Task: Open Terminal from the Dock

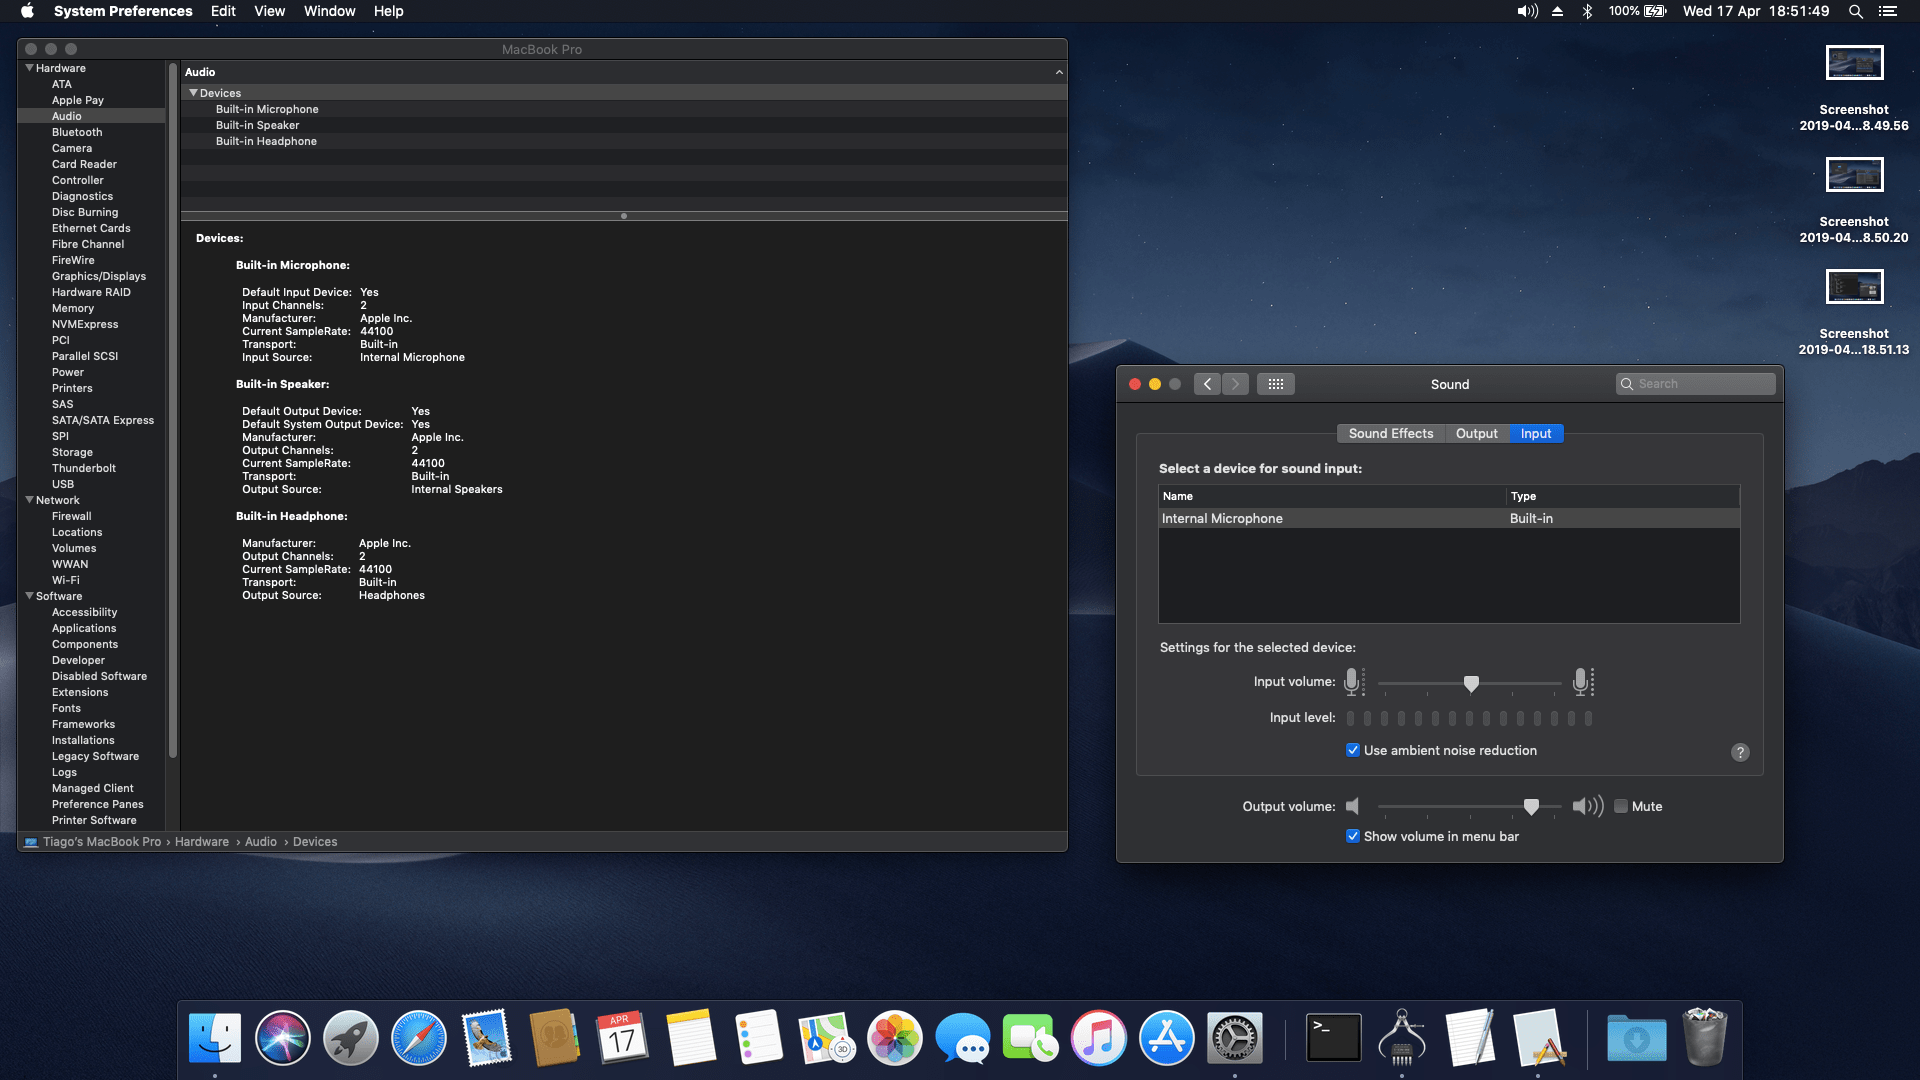Action: [x=1334, y=1038]
